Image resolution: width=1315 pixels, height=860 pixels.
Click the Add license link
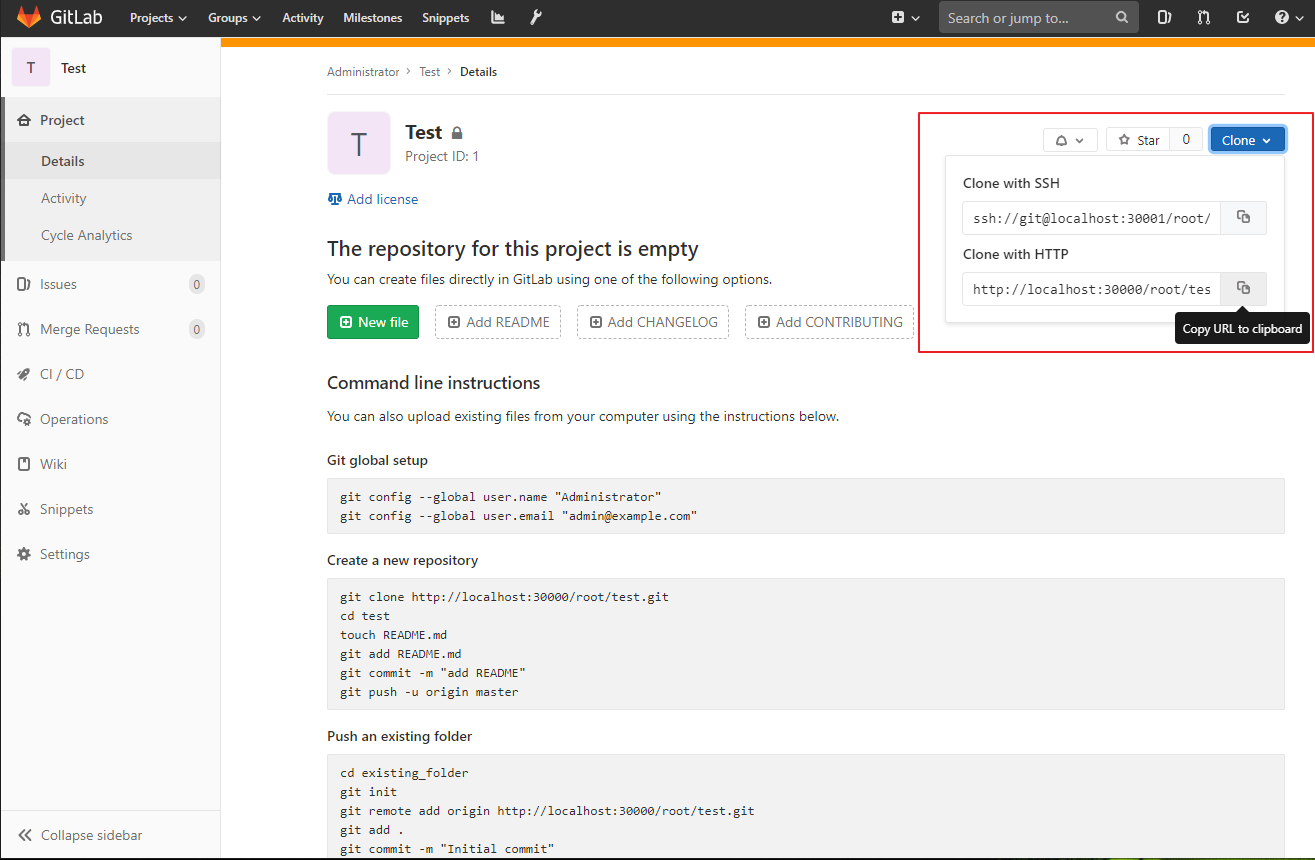(x=373, y=199)
